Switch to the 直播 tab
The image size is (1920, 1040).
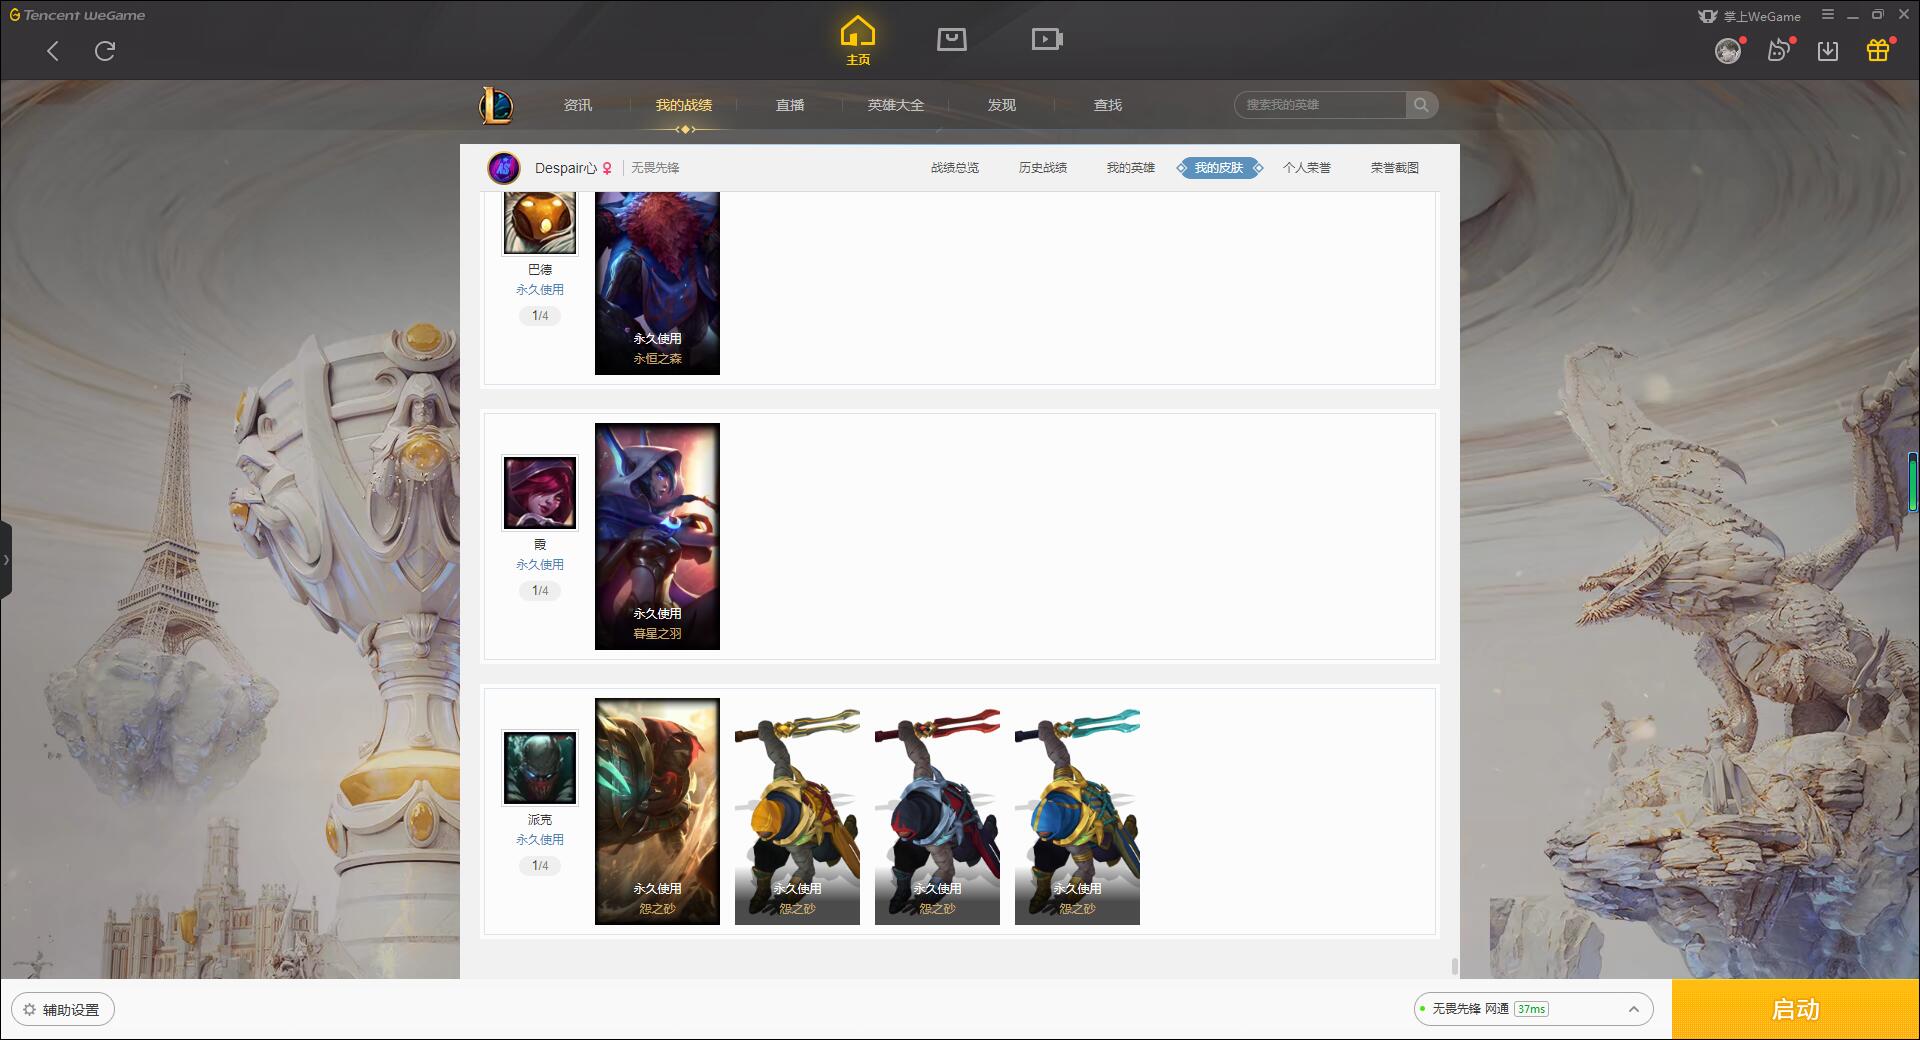pos(790,105)
